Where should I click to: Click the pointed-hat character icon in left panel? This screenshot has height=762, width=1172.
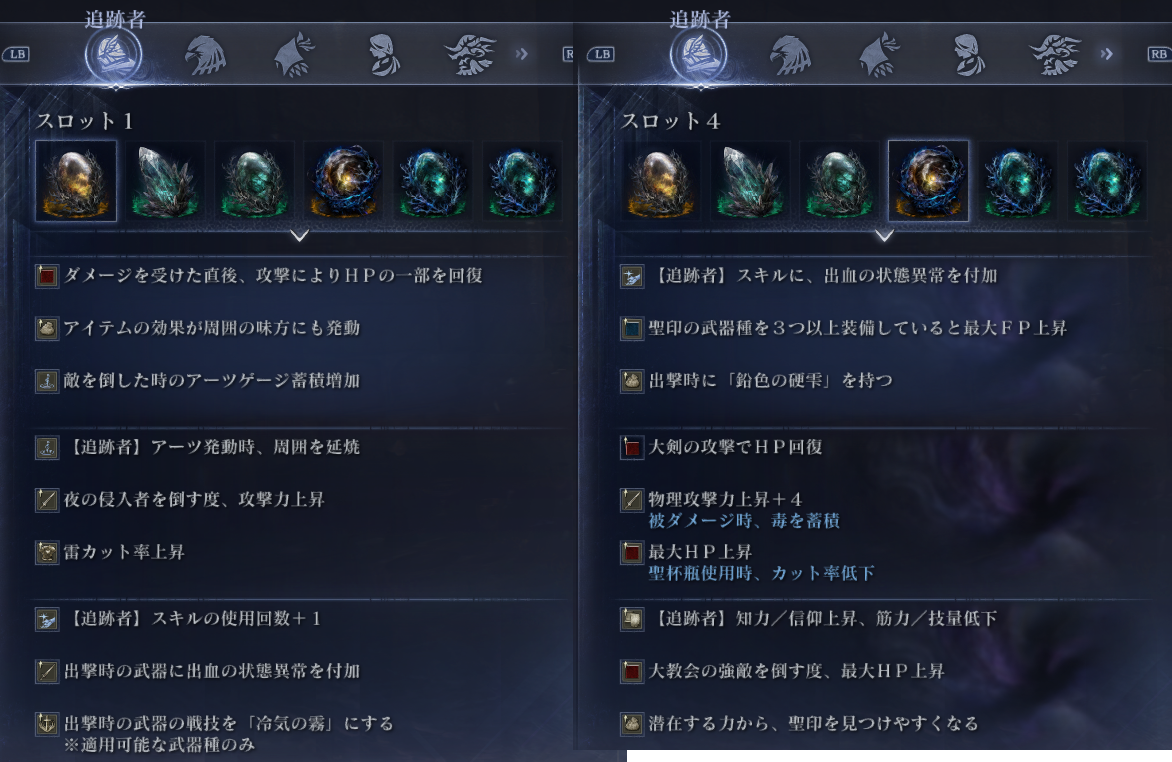point(294,55)
